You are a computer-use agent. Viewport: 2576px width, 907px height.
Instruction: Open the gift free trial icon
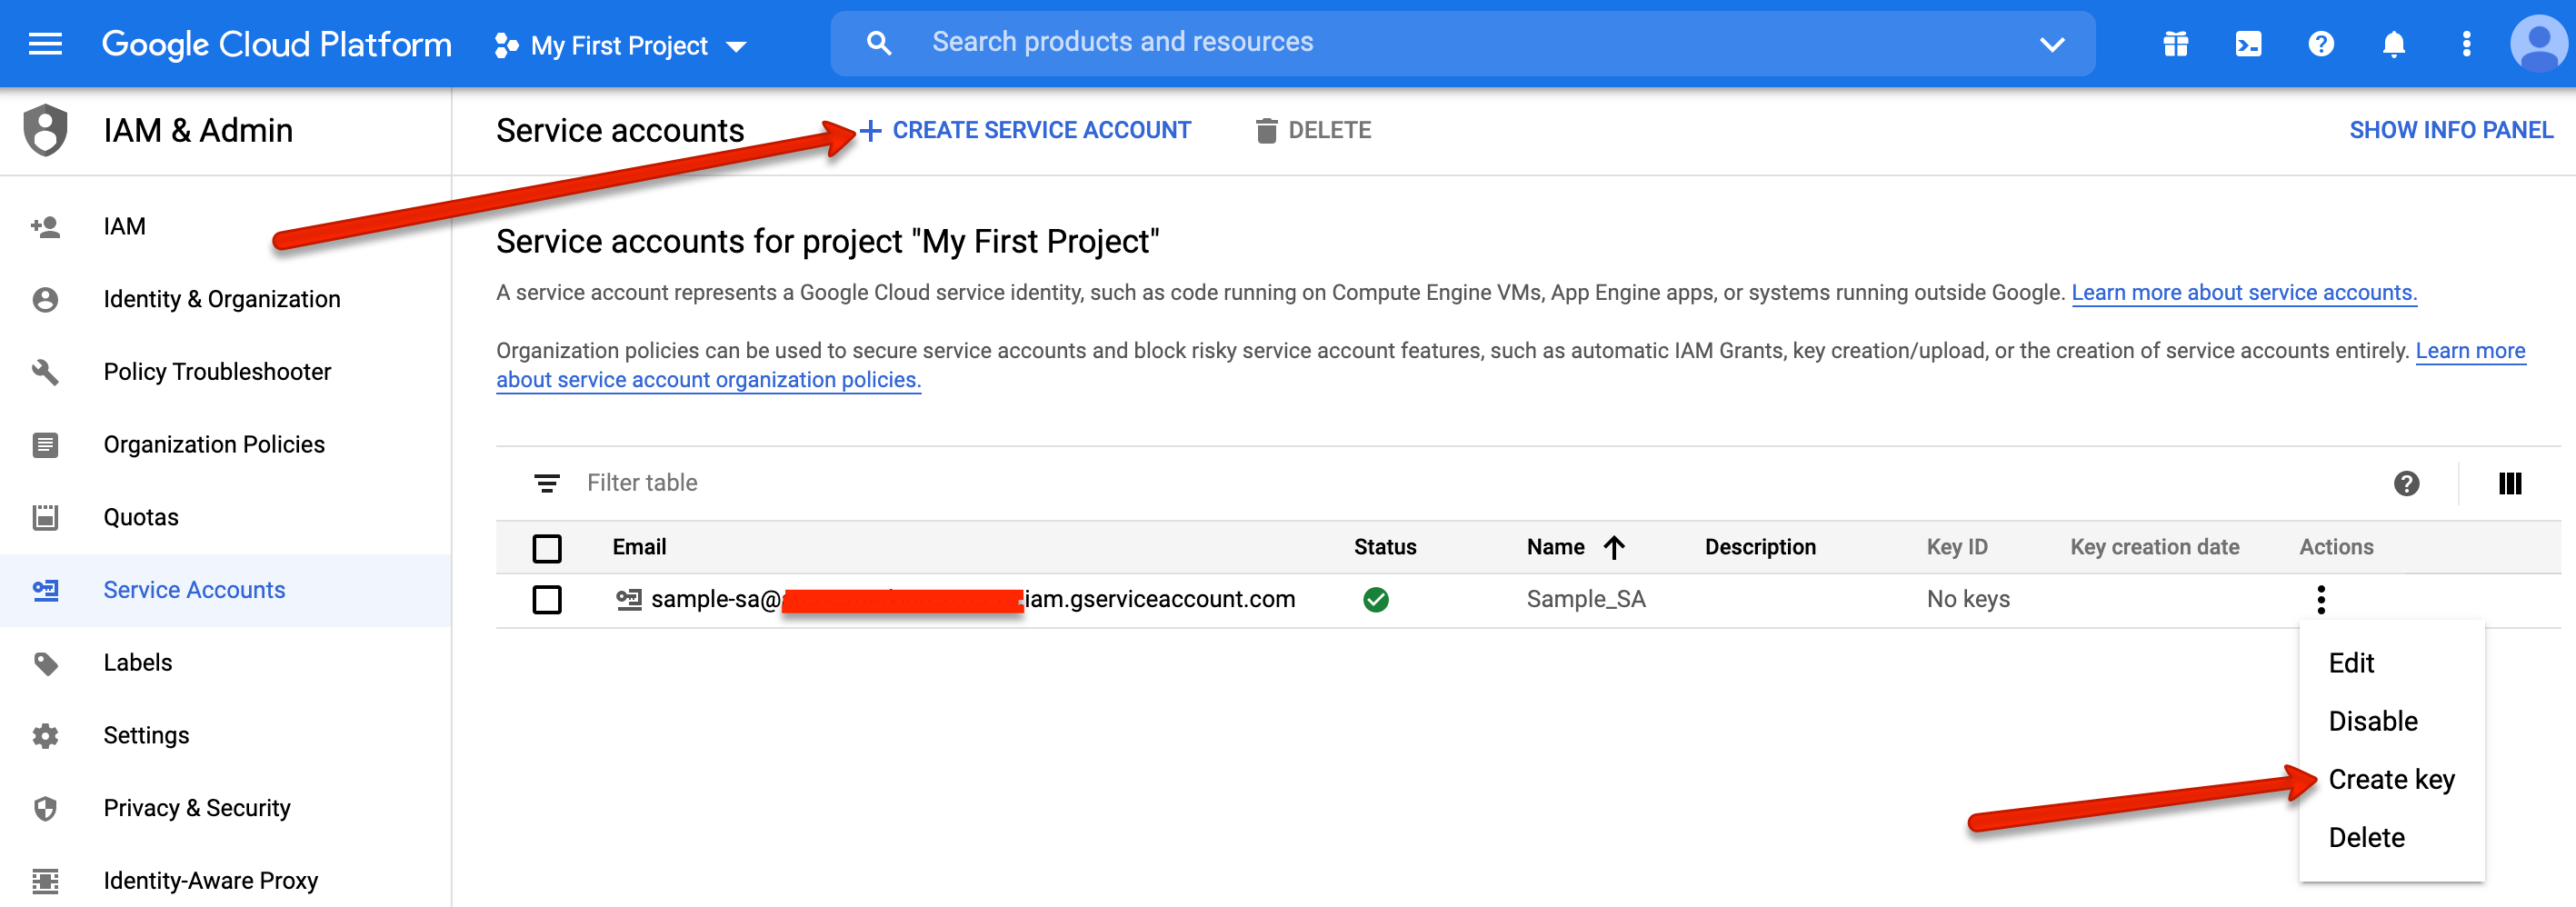[x=2176, y=44]
